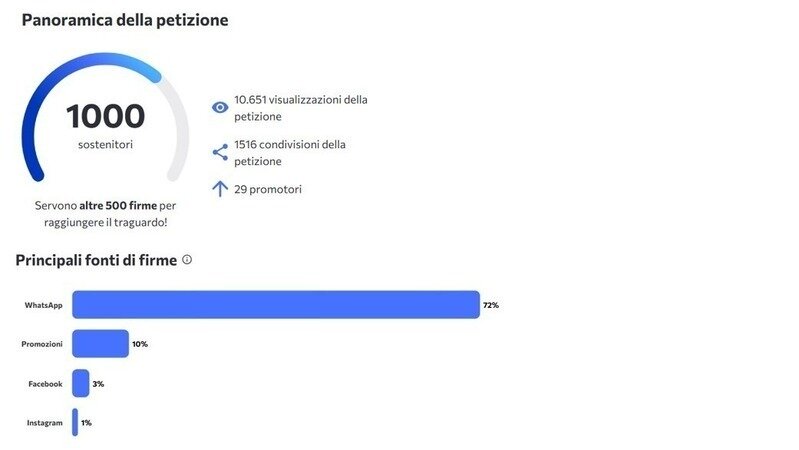Click the 1516 condivisioni della petizione text
Screen dimensions: 799x450
[x=289, y=152]
